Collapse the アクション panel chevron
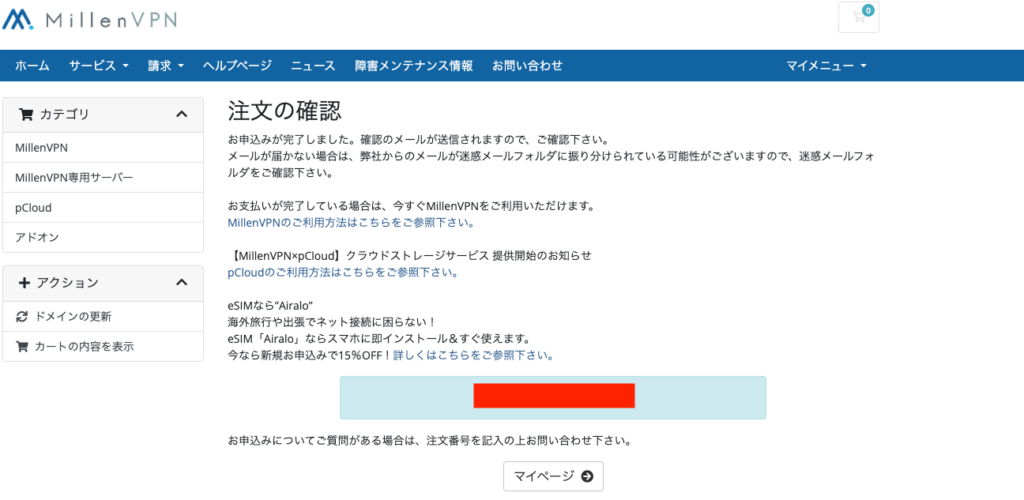Viewport: 1024px width, 500px height. point(181,283)
